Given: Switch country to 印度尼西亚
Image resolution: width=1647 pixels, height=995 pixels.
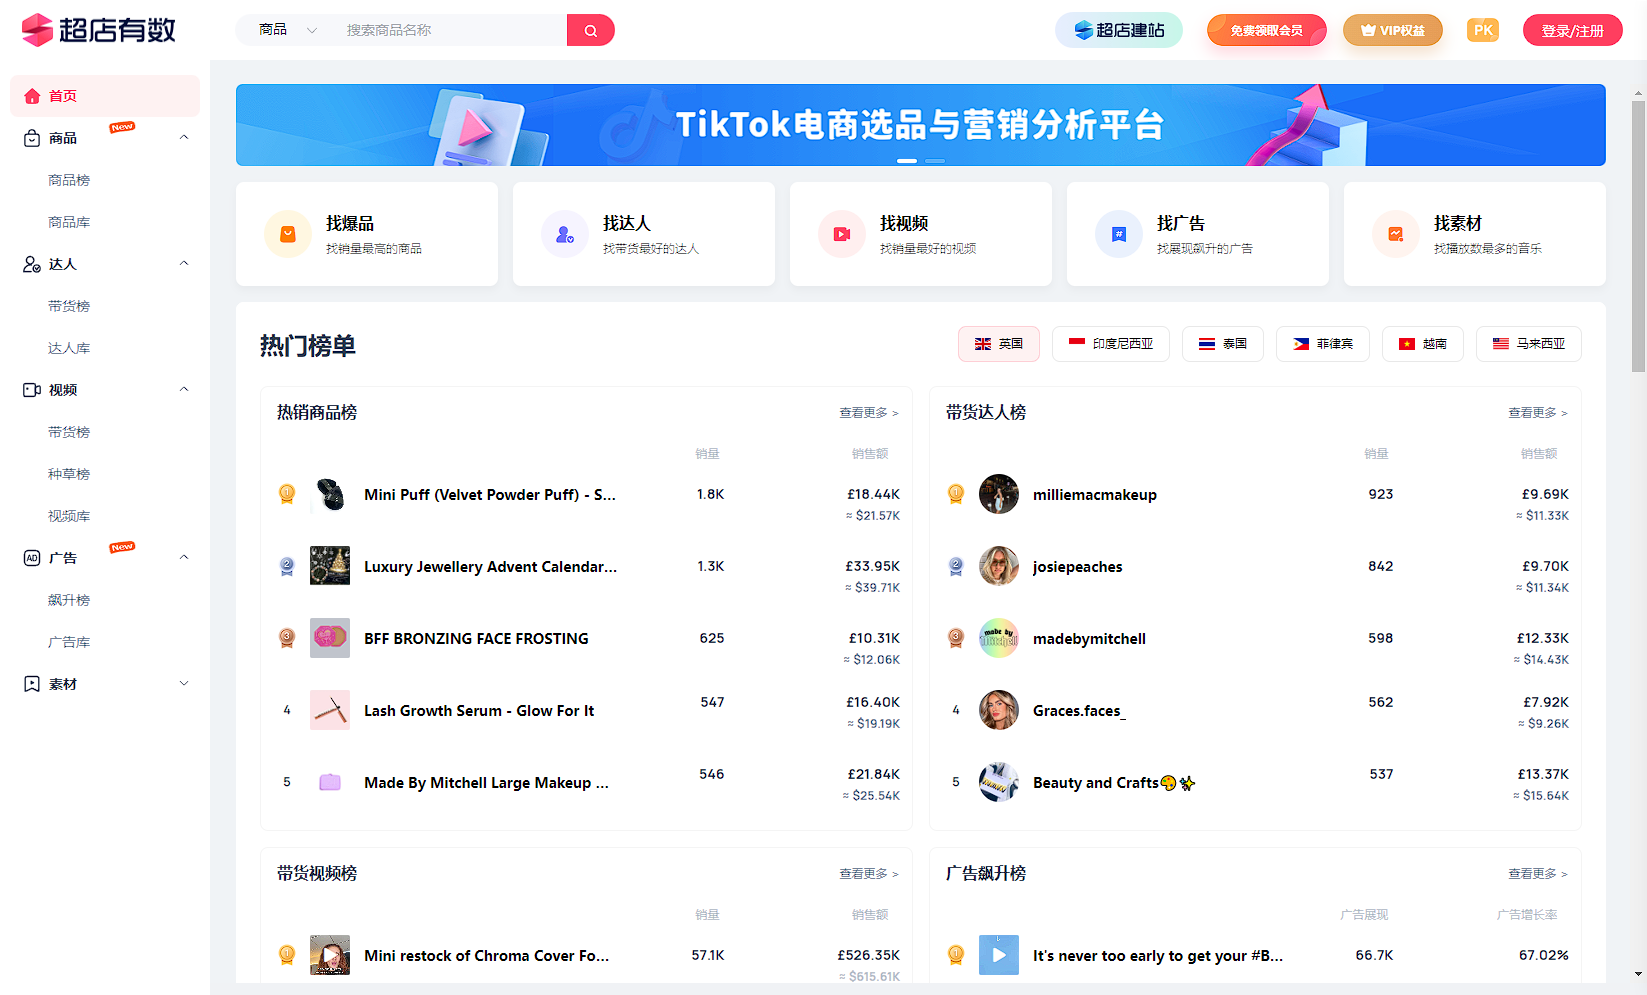Looking at the screenshot, I should coord(1110,343).
